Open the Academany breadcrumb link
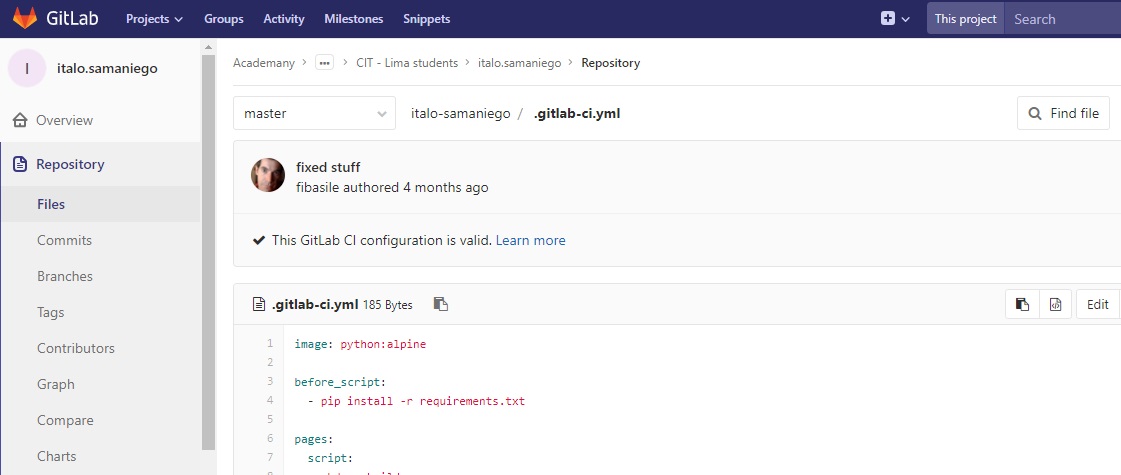This screenshot has width=1121, height=475. click(x=264, y=63)
